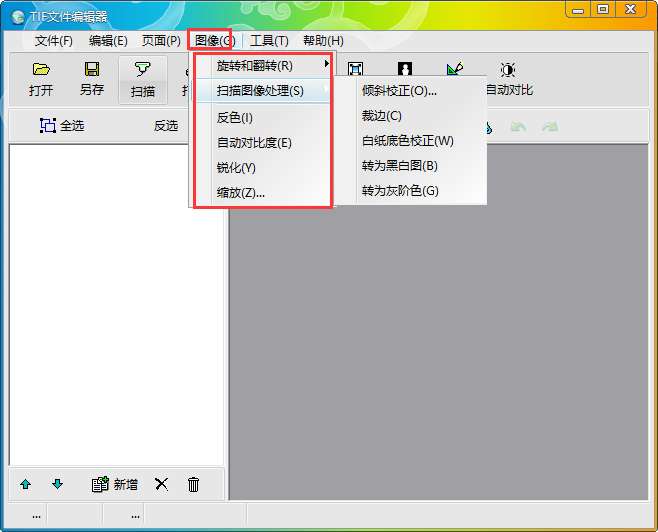Choose 锐化(Y) sharpen option
The image size is (658, 532).
pos(264,168)
